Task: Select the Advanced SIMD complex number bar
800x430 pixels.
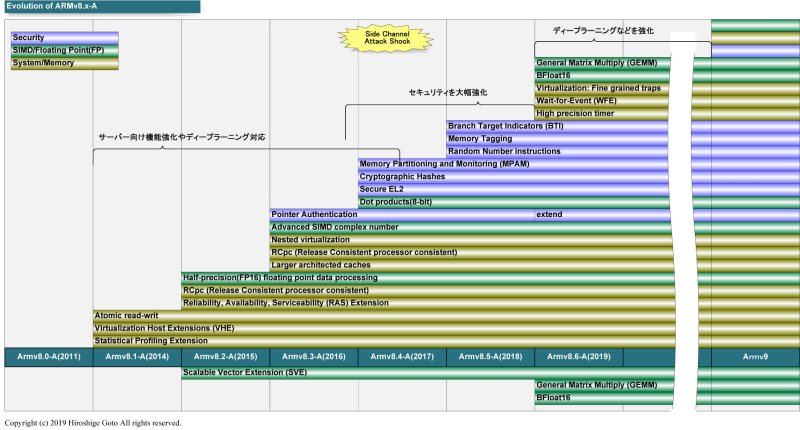Action: coord(470,227)
